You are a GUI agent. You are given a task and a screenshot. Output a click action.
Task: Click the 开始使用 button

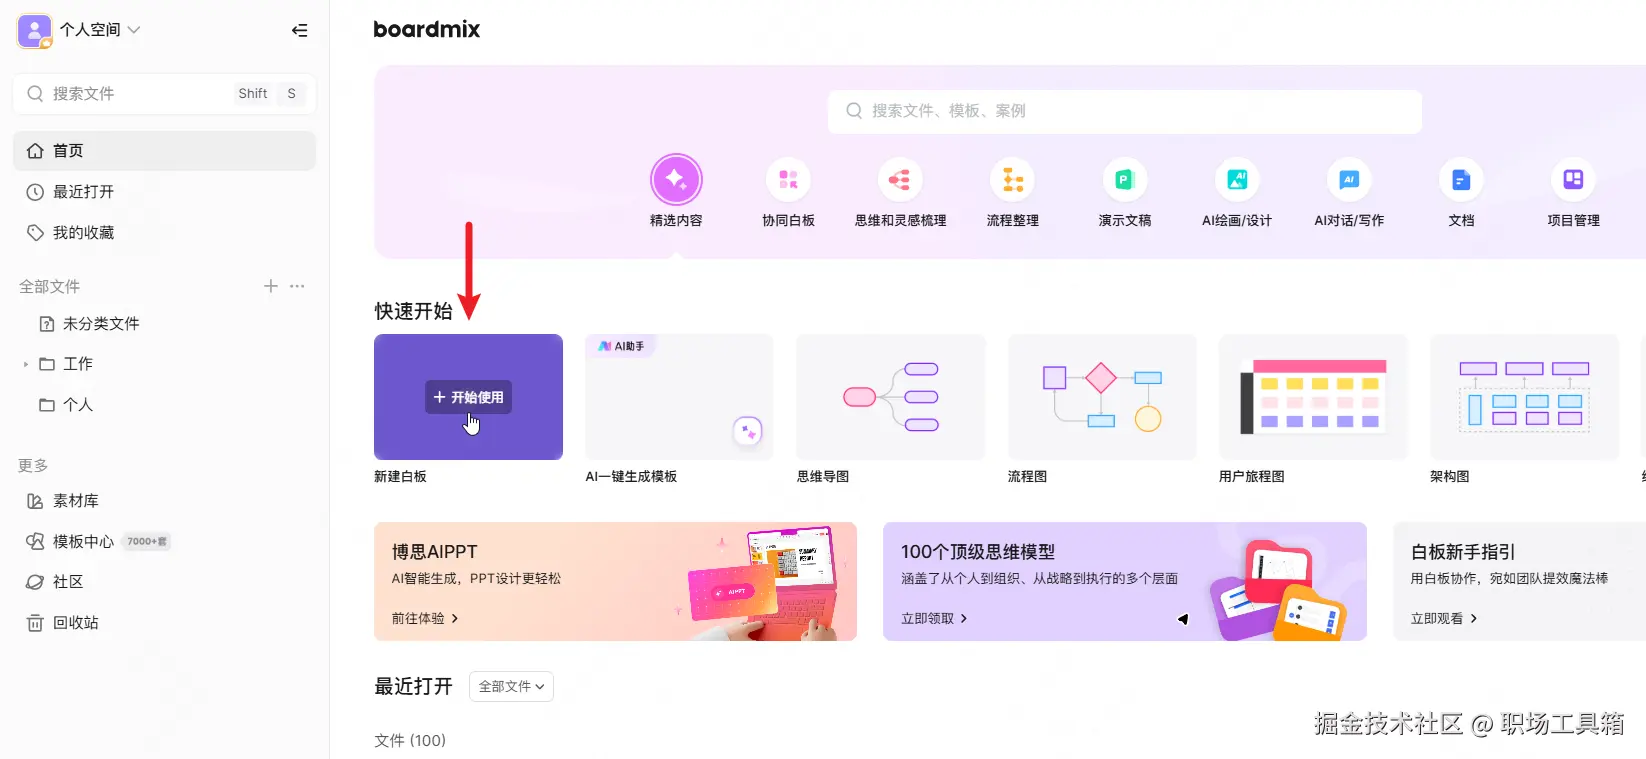[x=468, y=397]
